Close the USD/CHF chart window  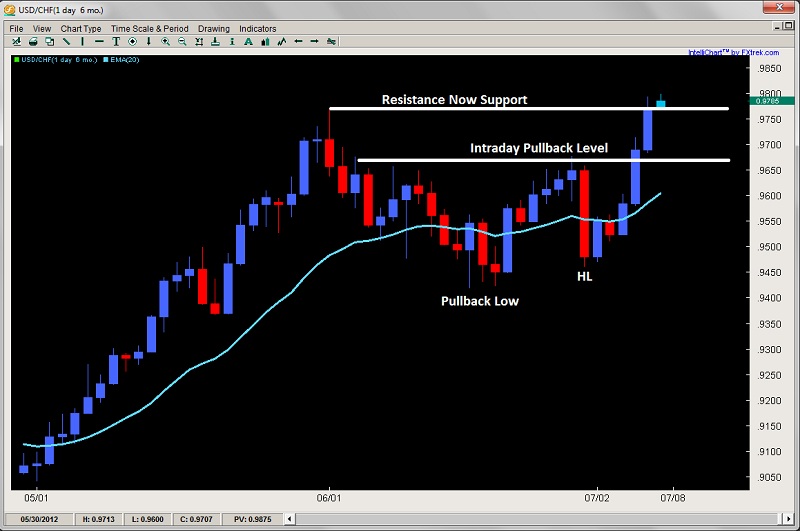click(779, 8)
